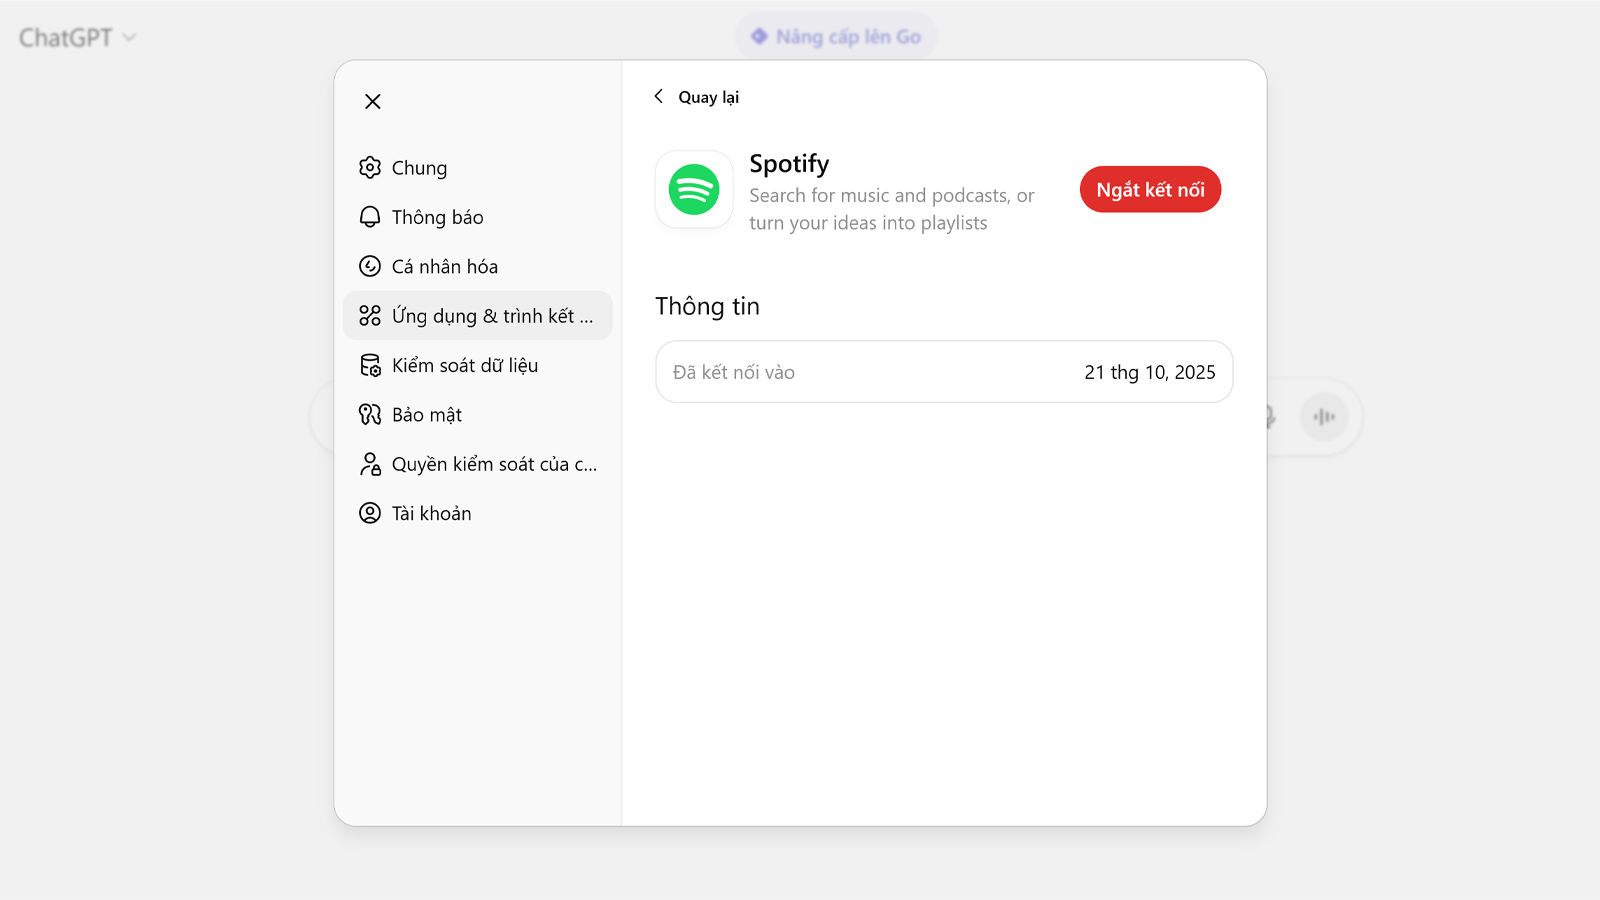Image resolution: width=1600 pixels, height=900 pixels.
Task: Click the Spotify app logo
Action: click(x=694, y=190)
